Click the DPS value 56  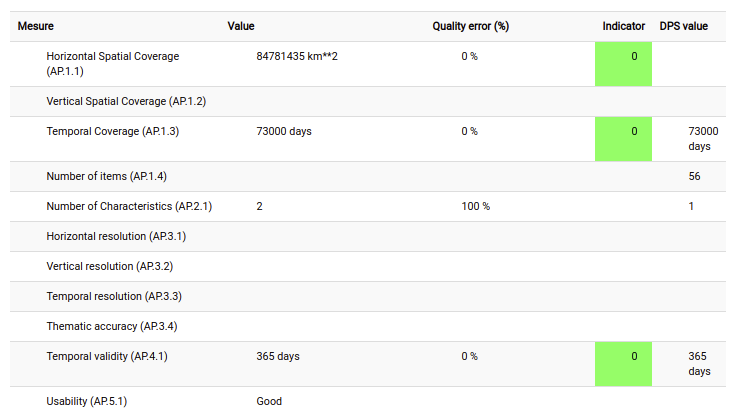coord(694,177)
